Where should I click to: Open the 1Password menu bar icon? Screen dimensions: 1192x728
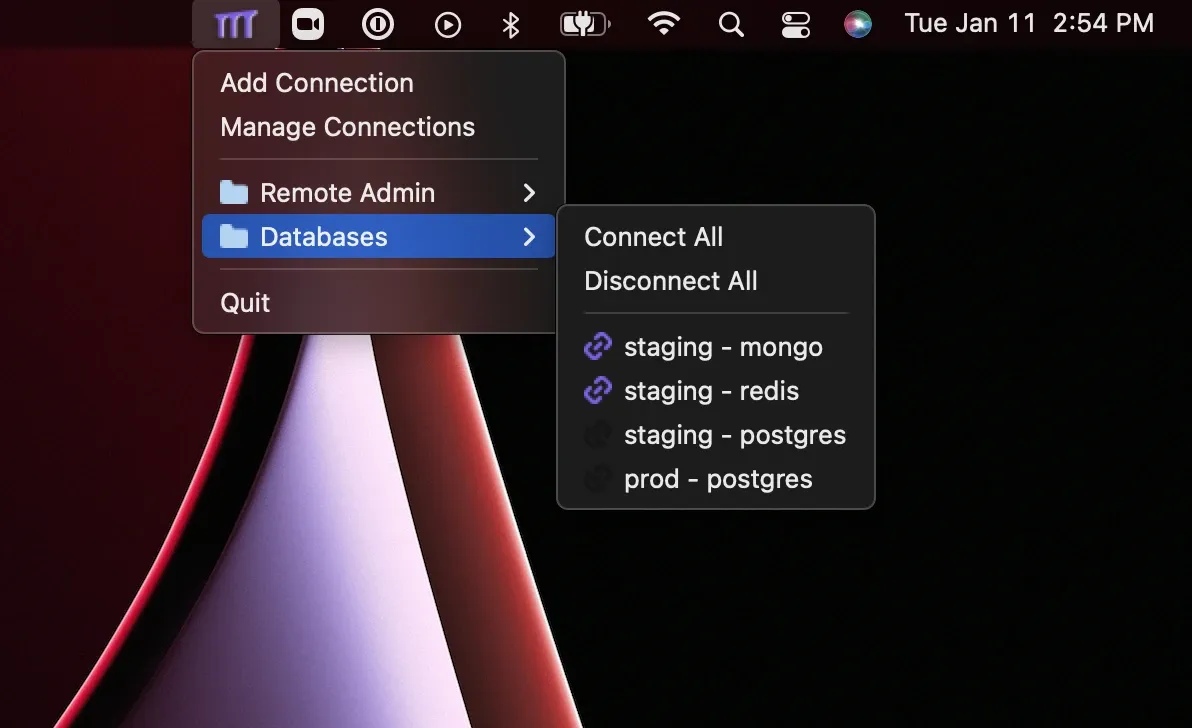click(378, 24)
